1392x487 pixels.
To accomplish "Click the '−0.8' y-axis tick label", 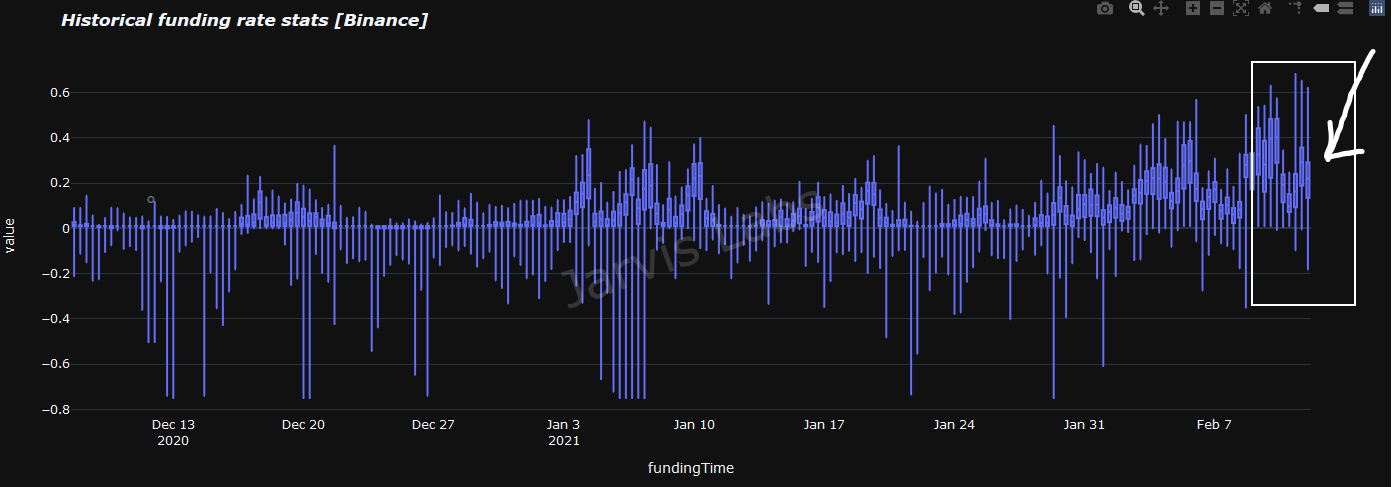I will (x=54, y=409).
